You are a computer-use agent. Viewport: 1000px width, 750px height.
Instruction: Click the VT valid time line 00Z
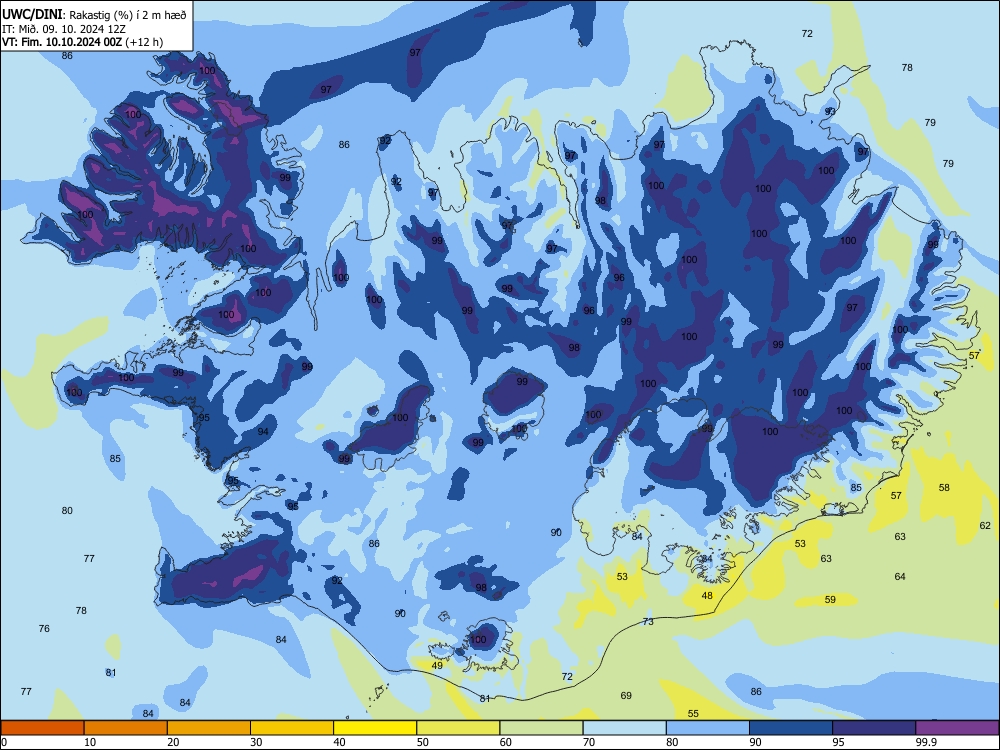point(82,42)
